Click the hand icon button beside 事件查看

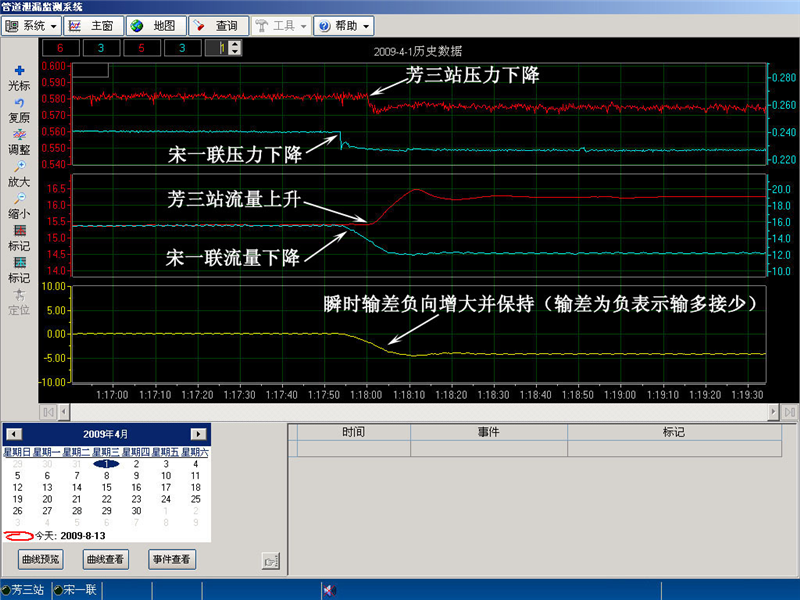click(x=269, y=560)
